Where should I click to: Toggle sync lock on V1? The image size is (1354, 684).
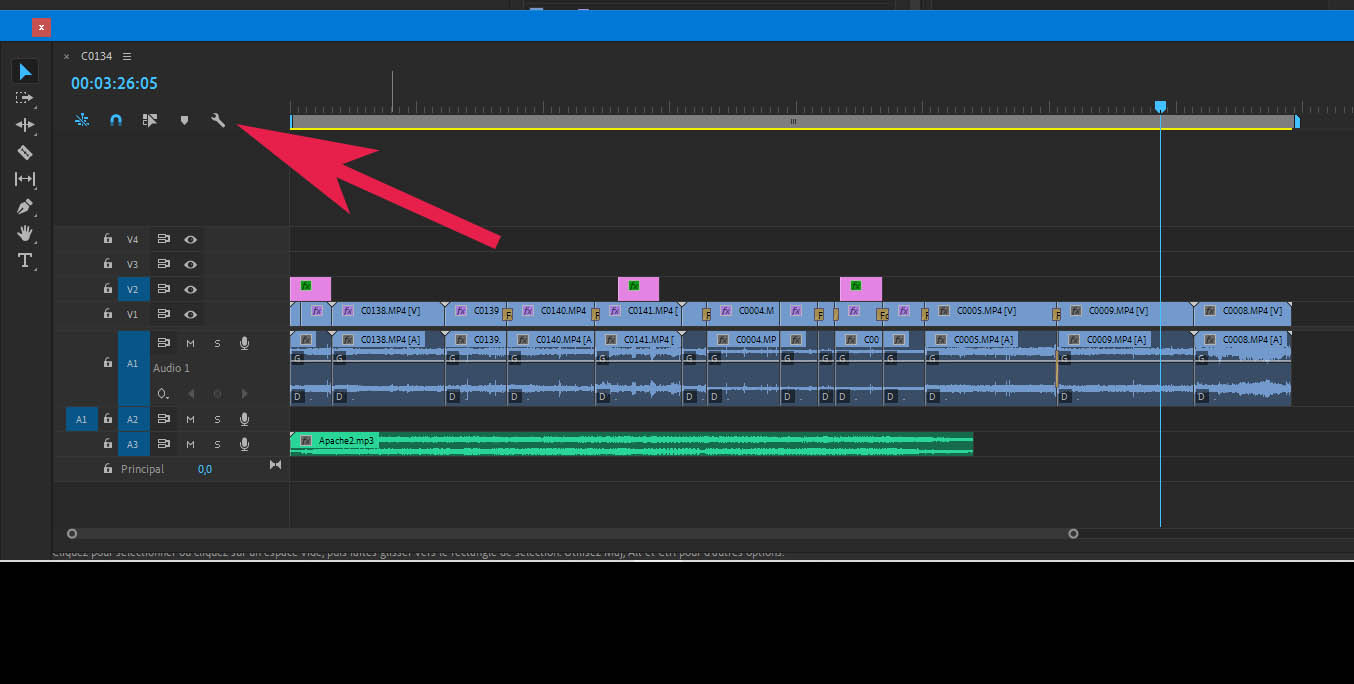(x=163, y=314)
